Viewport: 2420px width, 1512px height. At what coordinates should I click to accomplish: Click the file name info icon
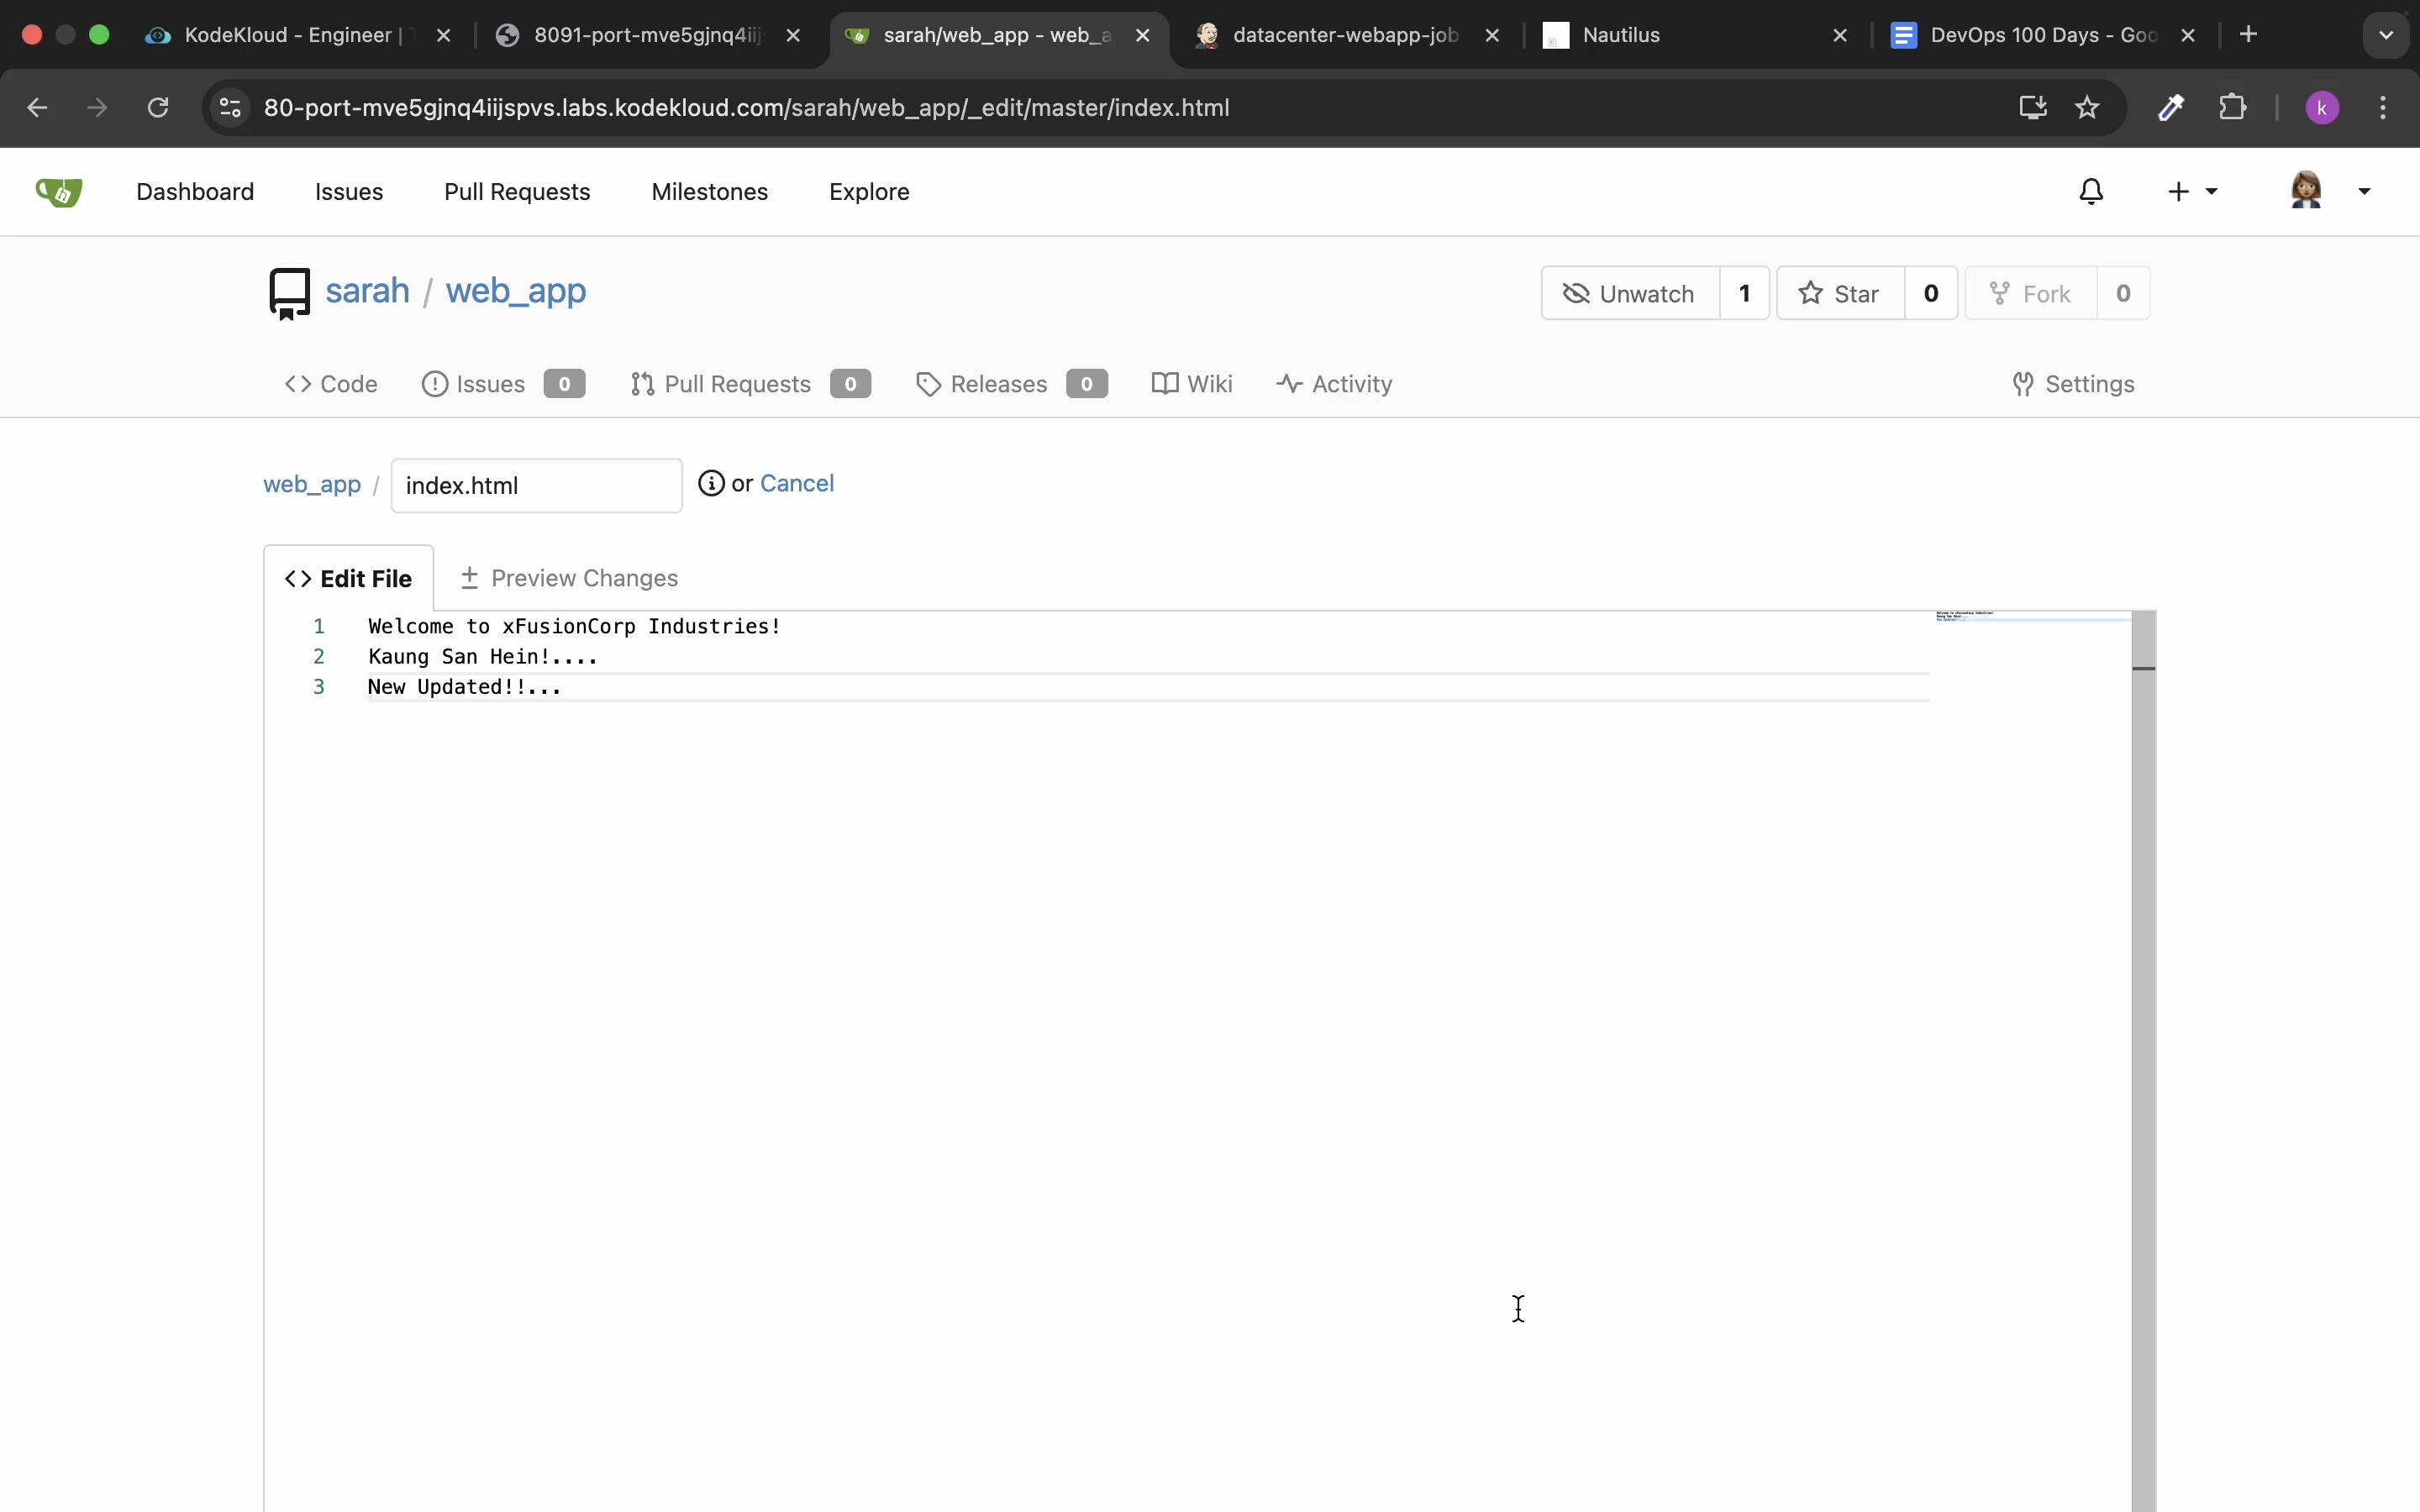click(x=711, y=484)
